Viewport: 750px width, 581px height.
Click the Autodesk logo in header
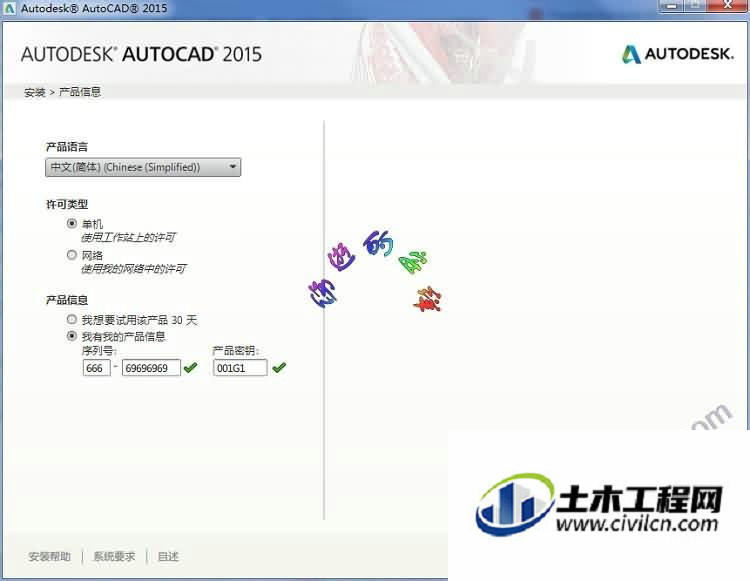677,54
